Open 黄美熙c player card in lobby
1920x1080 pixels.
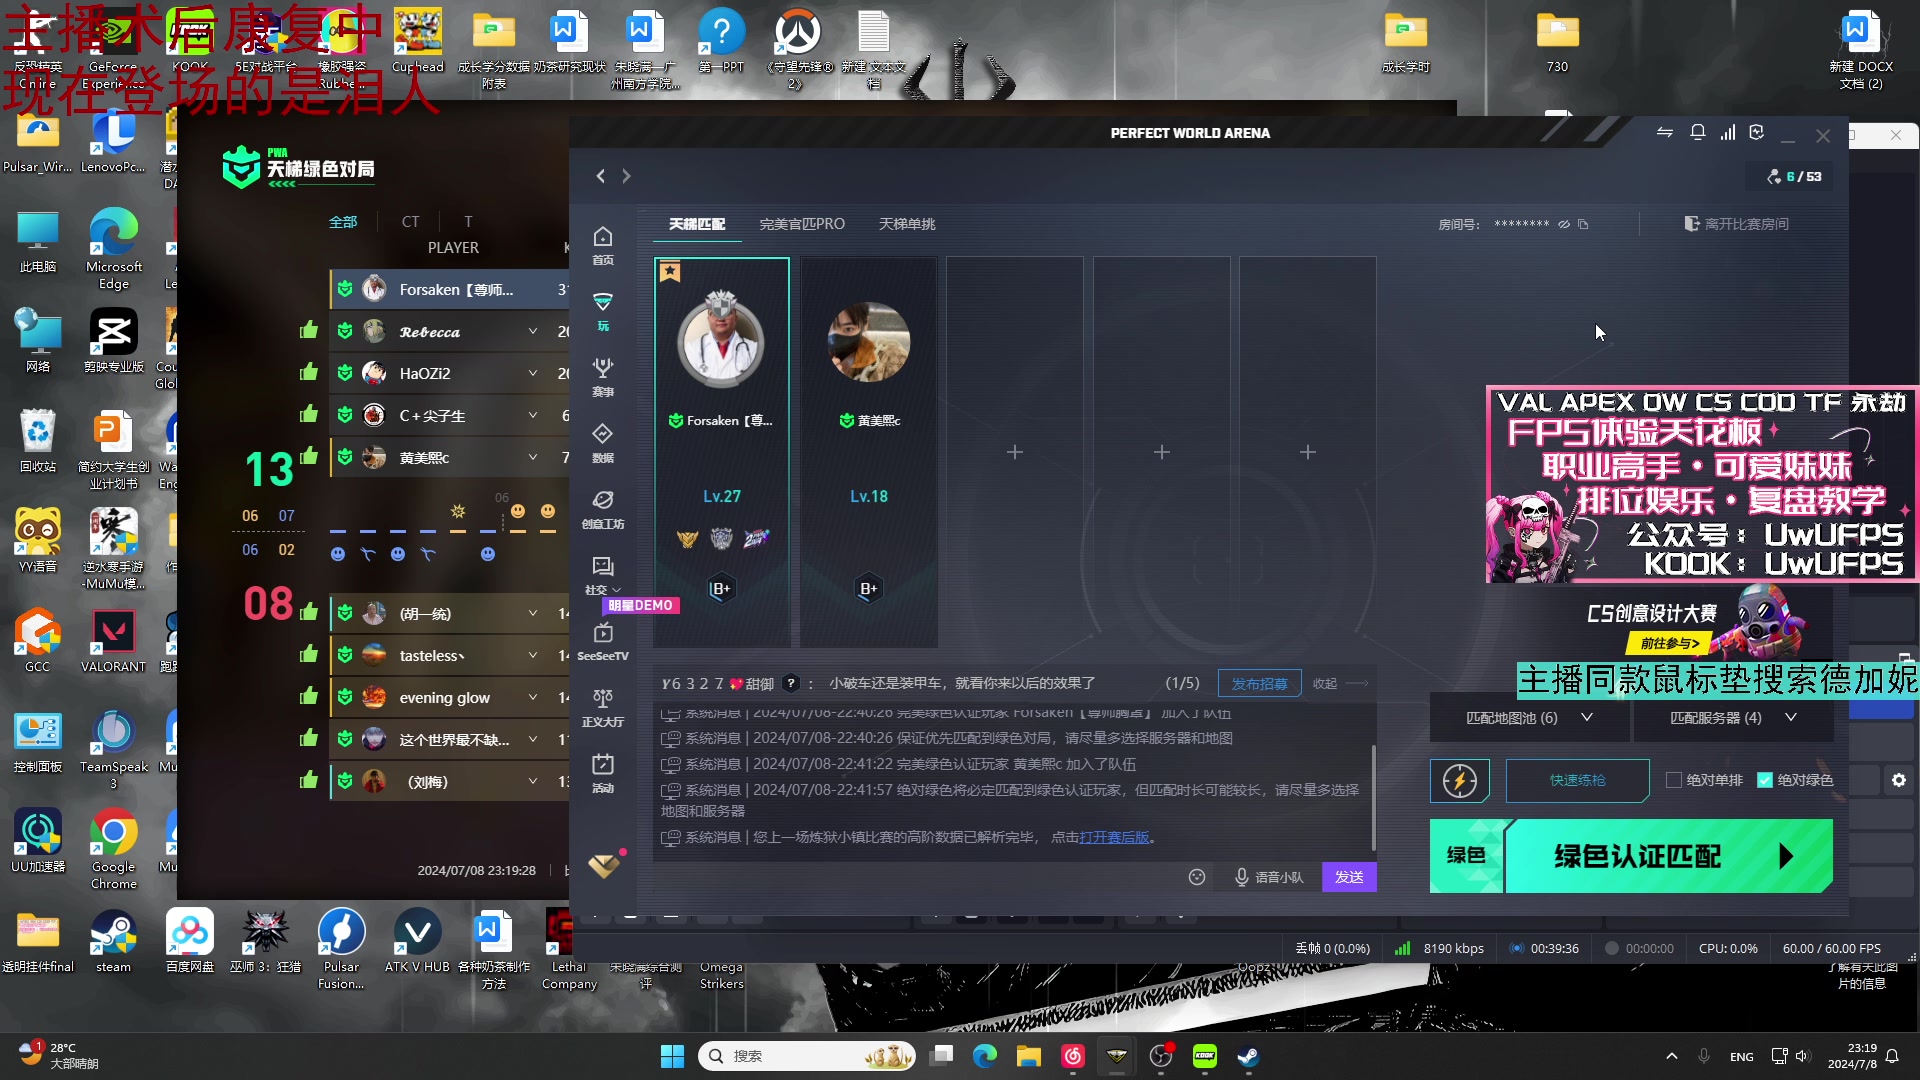click(868, 452)
